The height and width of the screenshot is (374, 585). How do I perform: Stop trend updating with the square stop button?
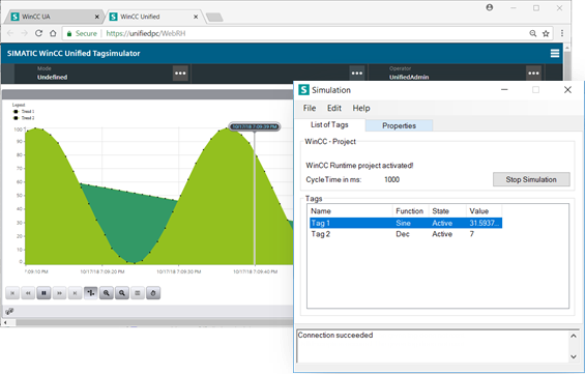[44, 293]
